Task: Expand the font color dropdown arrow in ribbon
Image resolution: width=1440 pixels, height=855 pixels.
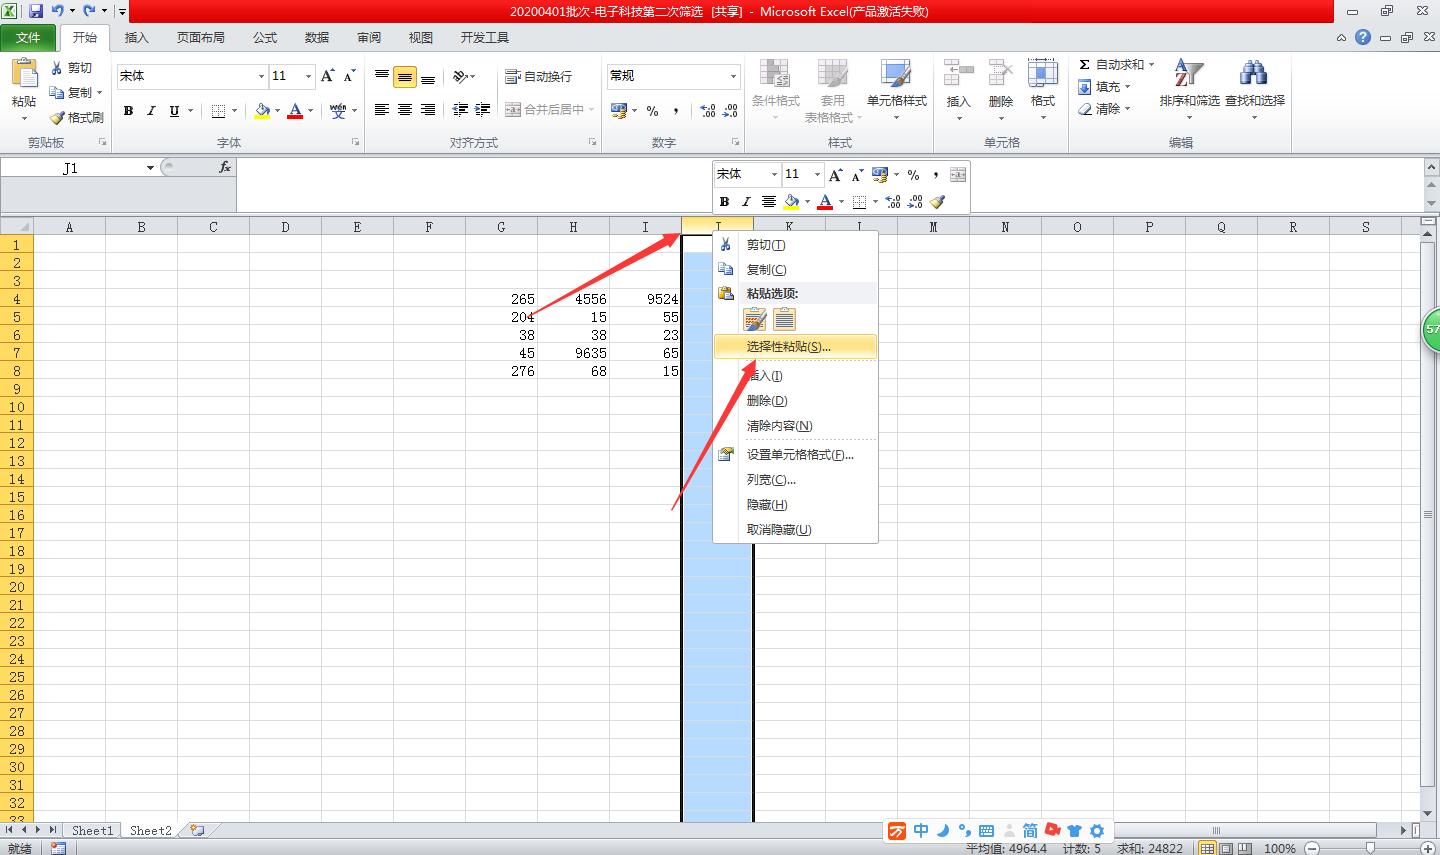Action: (311, 111)
